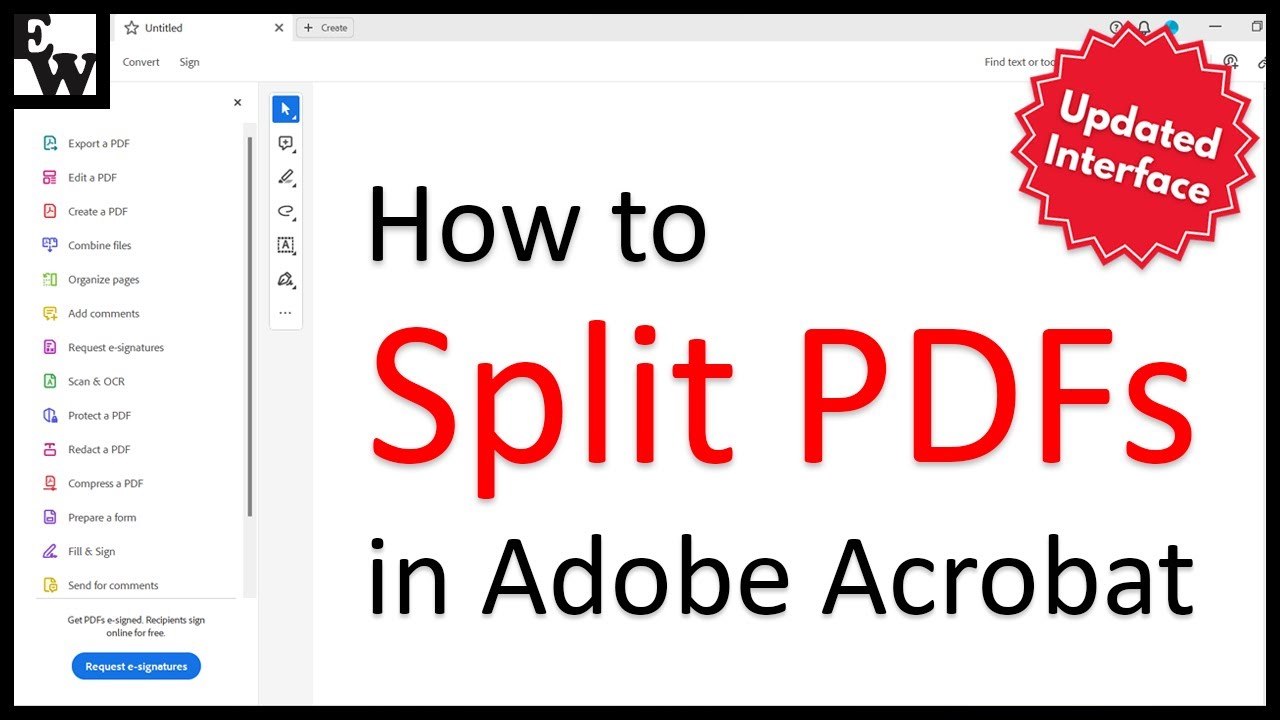Star the Untitled document tab
The height and width of the screenshot is (720, 1280).
(131, 28)
